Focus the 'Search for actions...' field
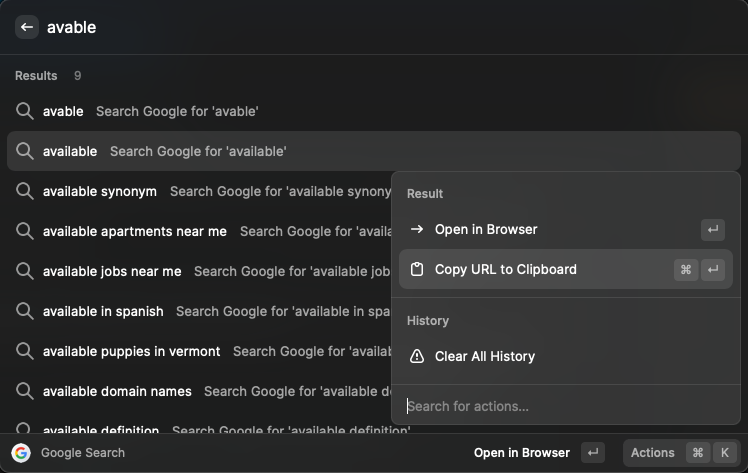The width and height of the screenshot is (748, 473). (566, 406)
